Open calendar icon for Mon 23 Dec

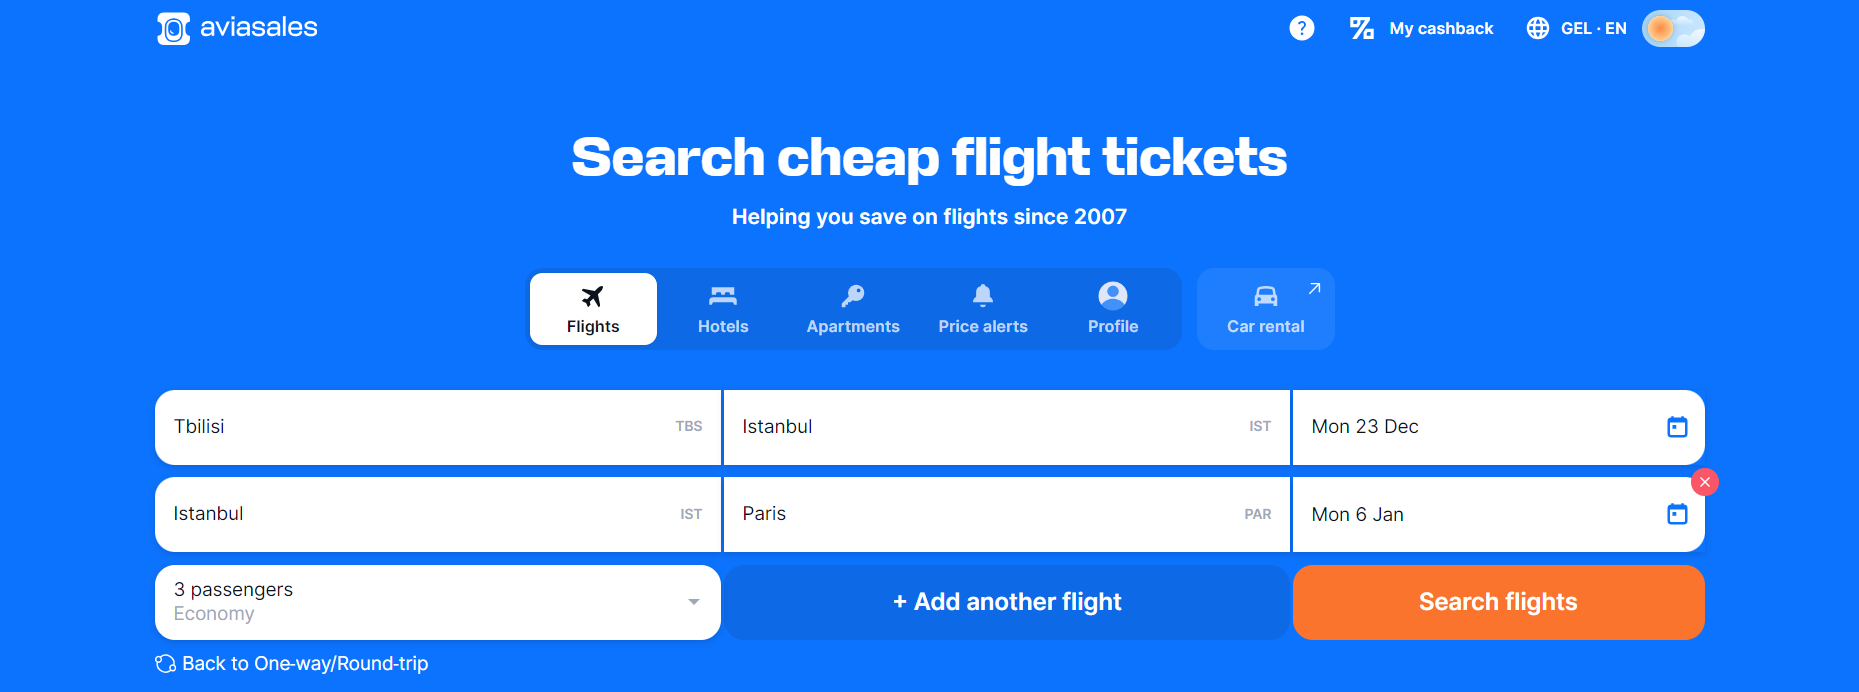pos(1677,427)
